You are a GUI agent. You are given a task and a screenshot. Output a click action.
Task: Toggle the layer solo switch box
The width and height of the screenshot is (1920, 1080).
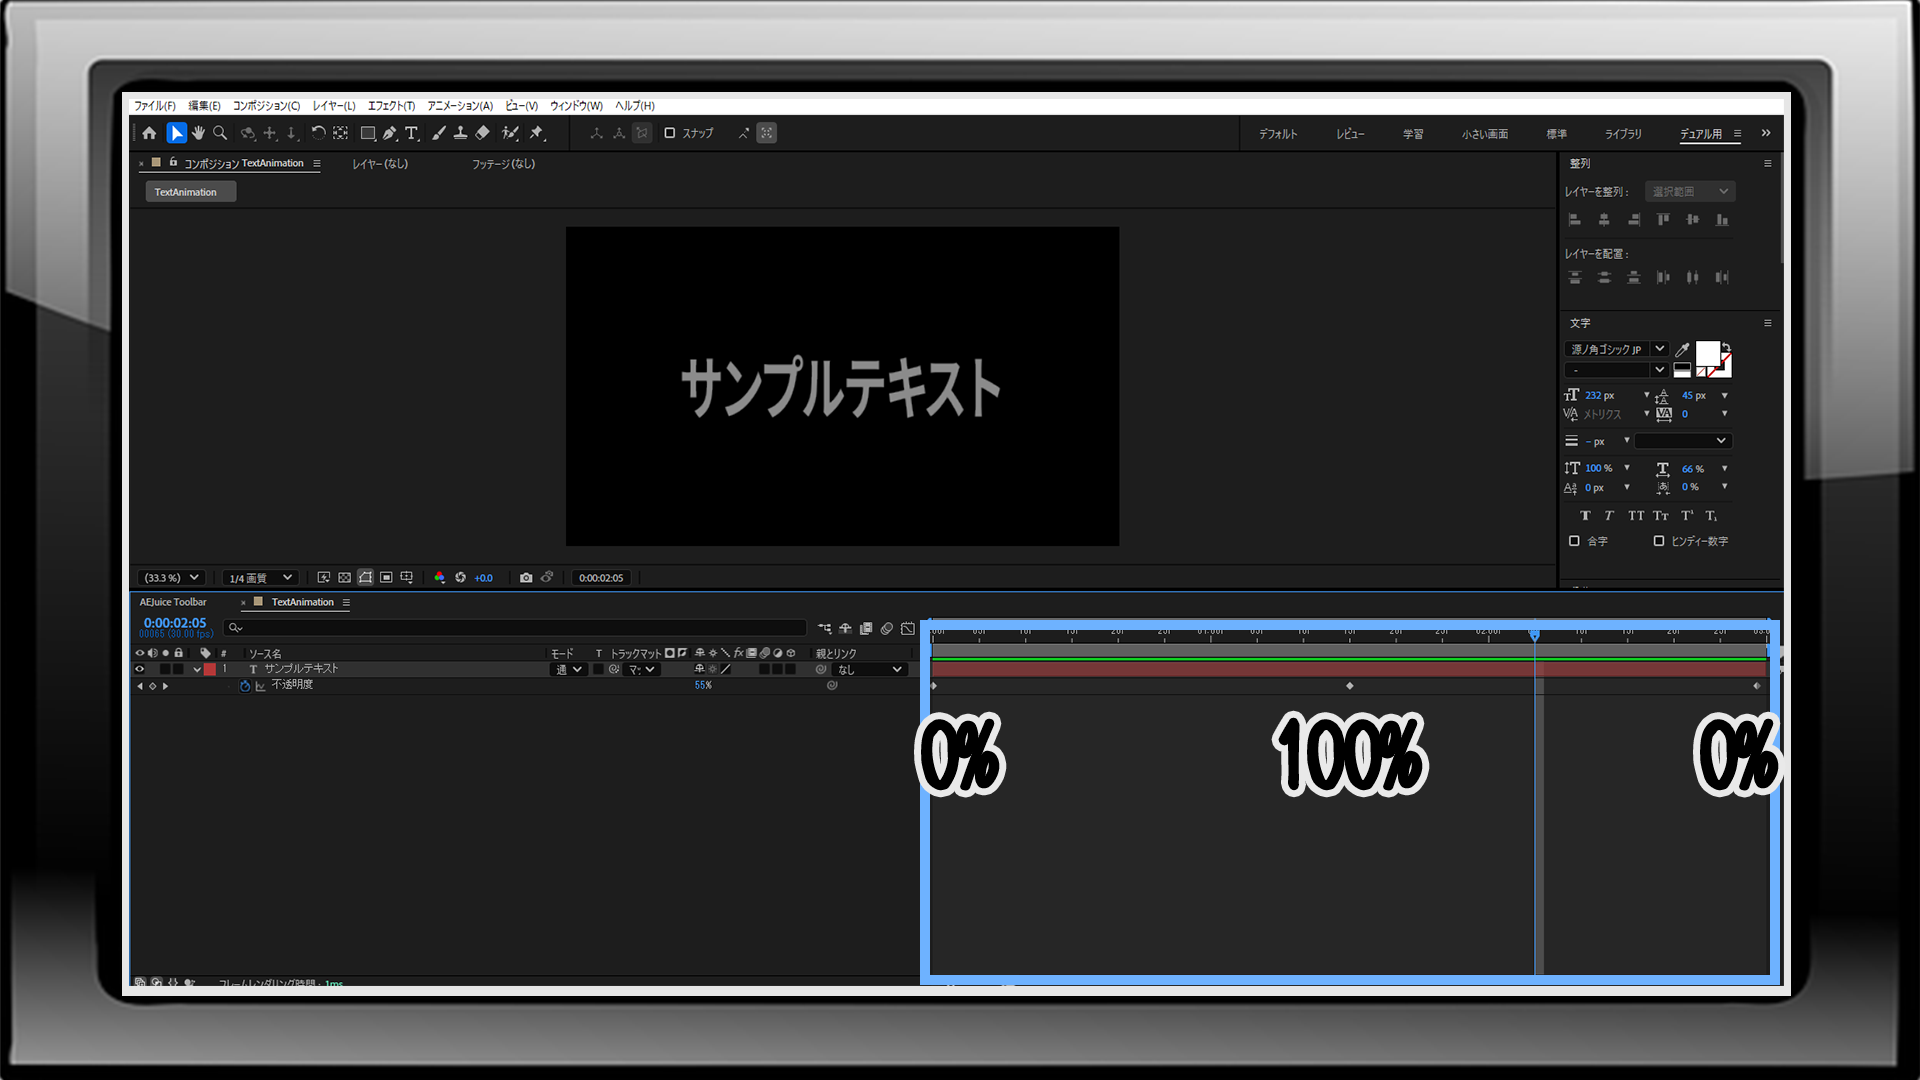point(166,669)
